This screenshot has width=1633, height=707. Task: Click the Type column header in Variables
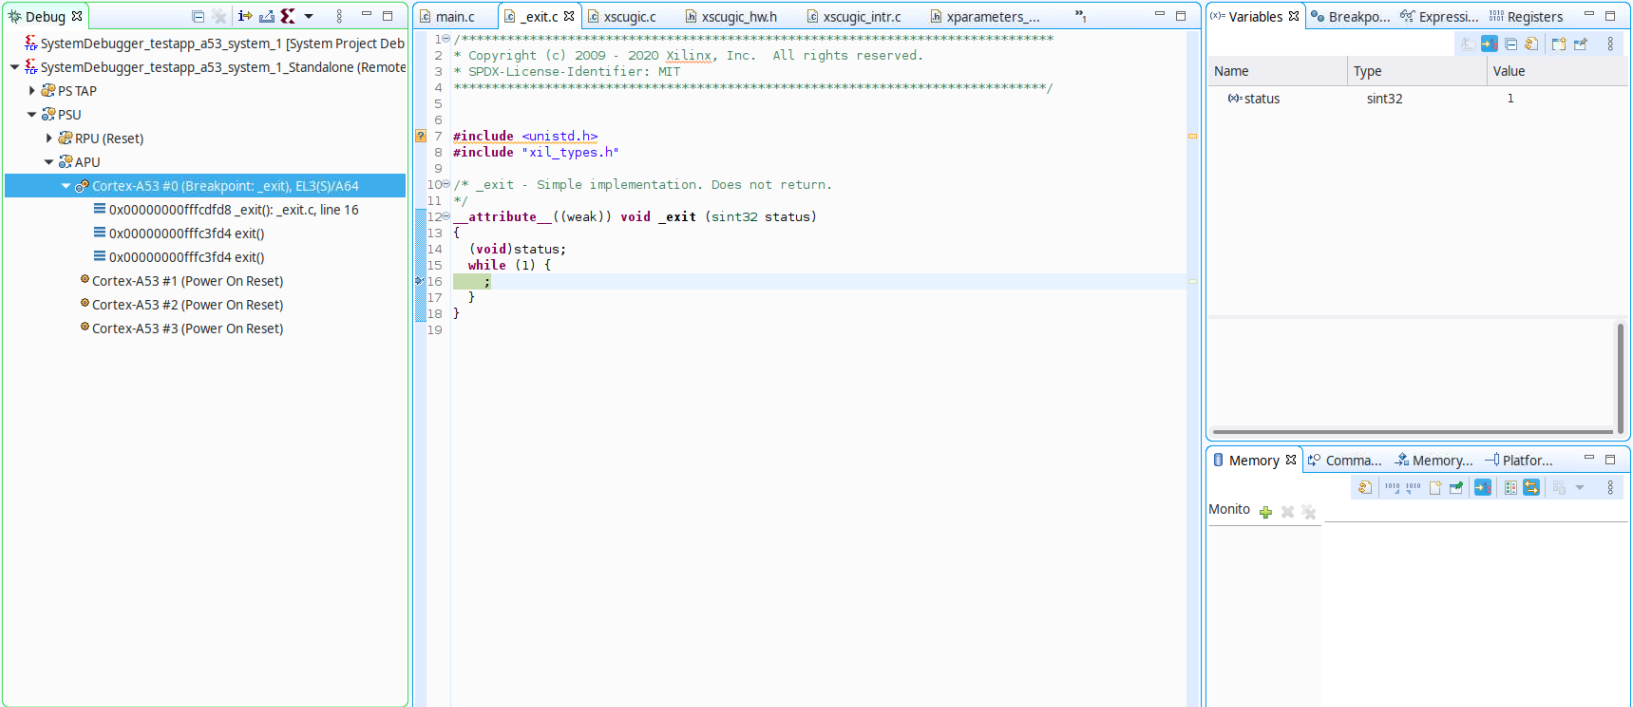[x=1367, y=71]
